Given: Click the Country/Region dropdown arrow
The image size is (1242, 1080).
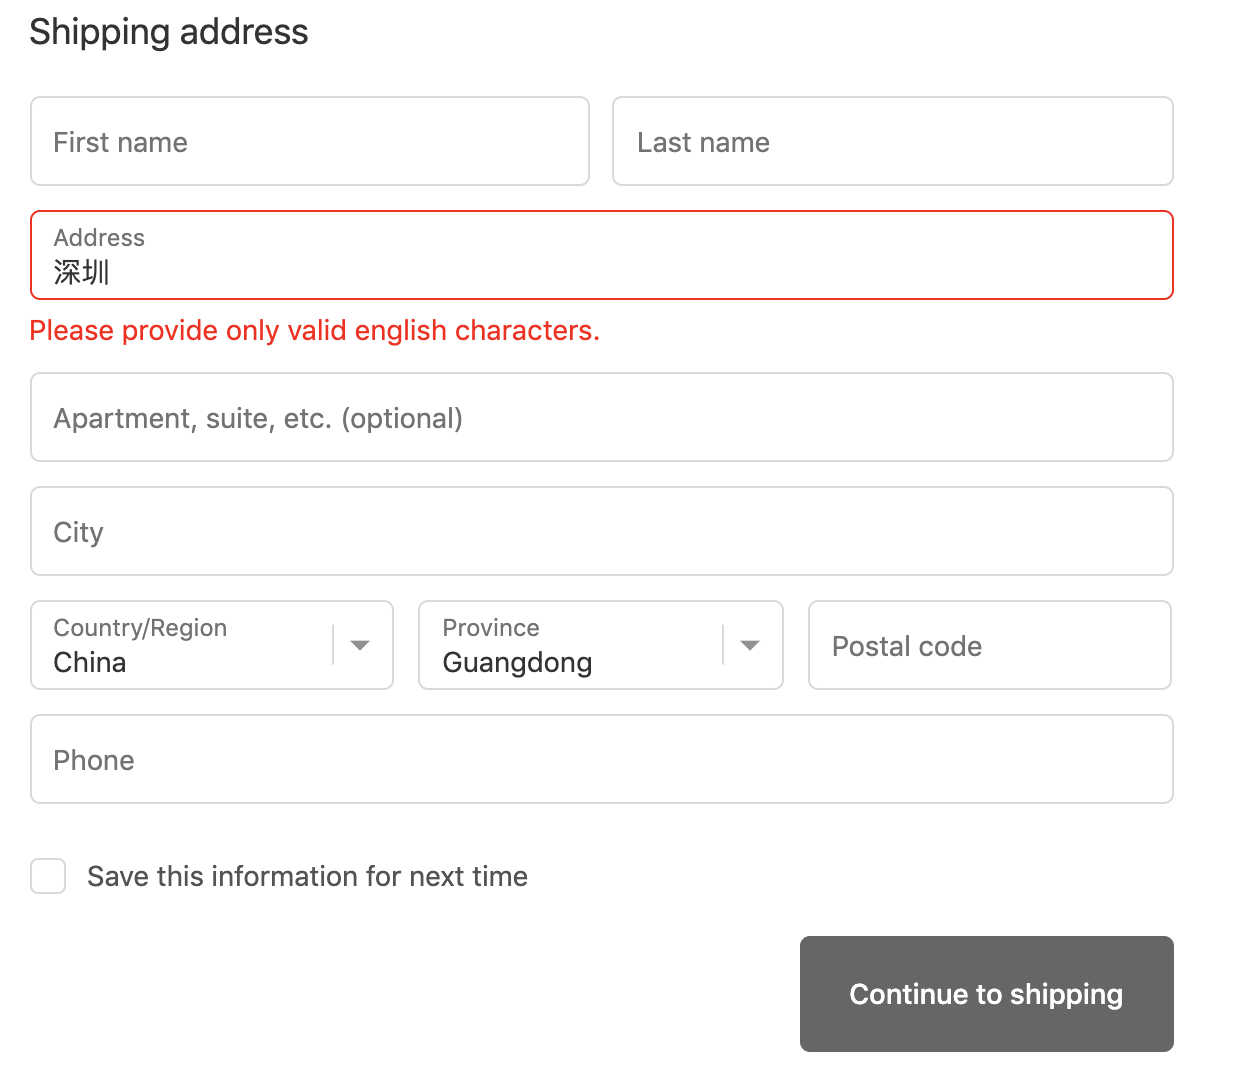Looking at the screenshot, I should (x=360, y=646).
